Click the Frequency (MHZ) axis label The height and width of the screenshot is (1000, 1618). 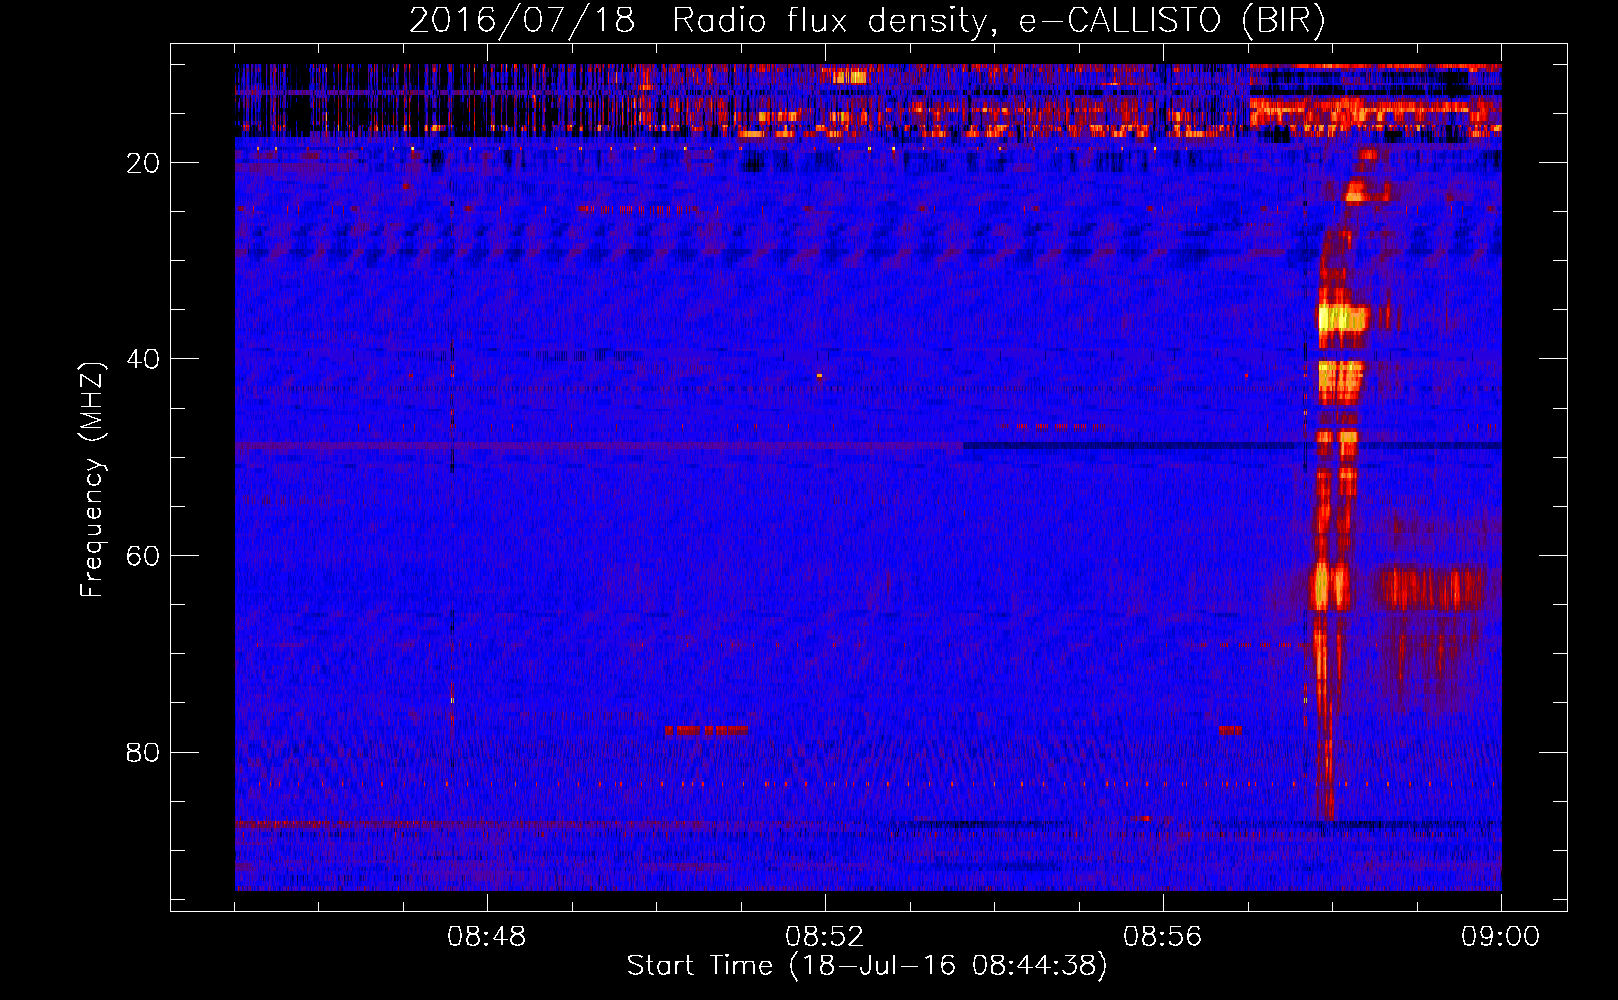pos(91,480)
